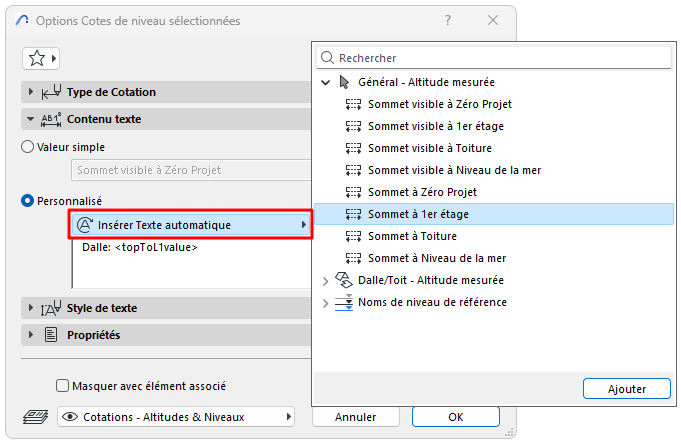Click the Style de texte icon
The width and height of the screenshot is (681, 444).
(51, 308)
